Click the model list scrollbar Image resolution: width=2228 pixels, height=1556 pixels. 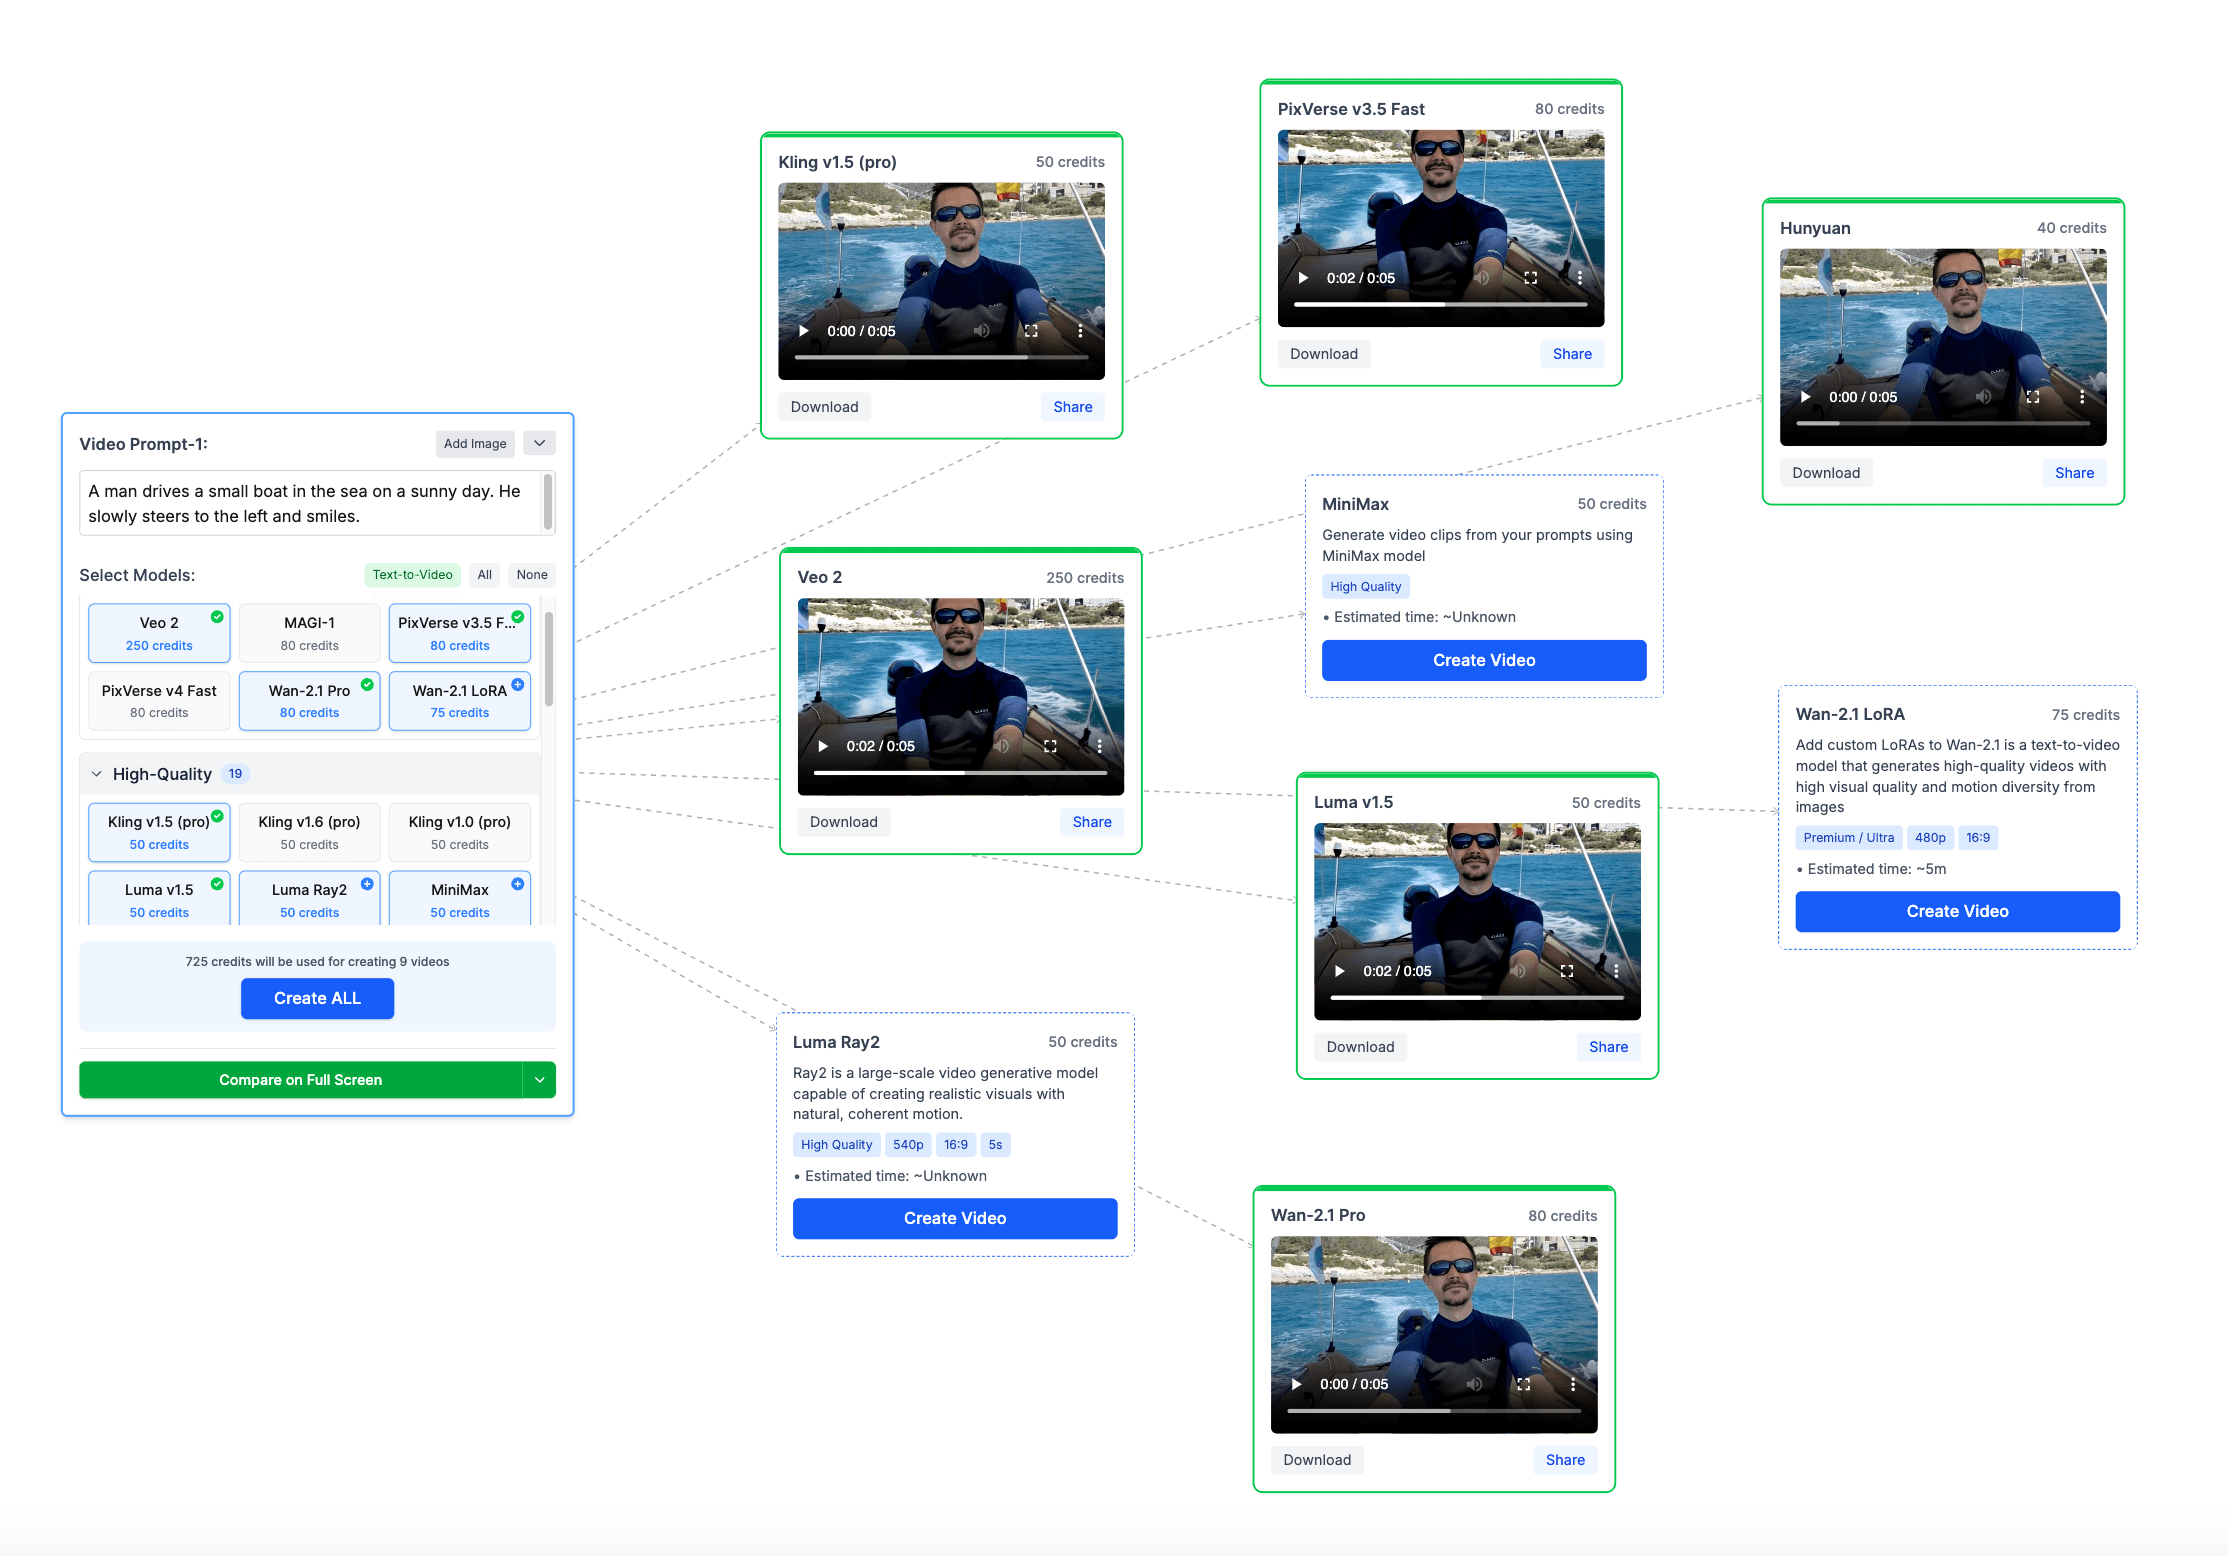[549, 658]
